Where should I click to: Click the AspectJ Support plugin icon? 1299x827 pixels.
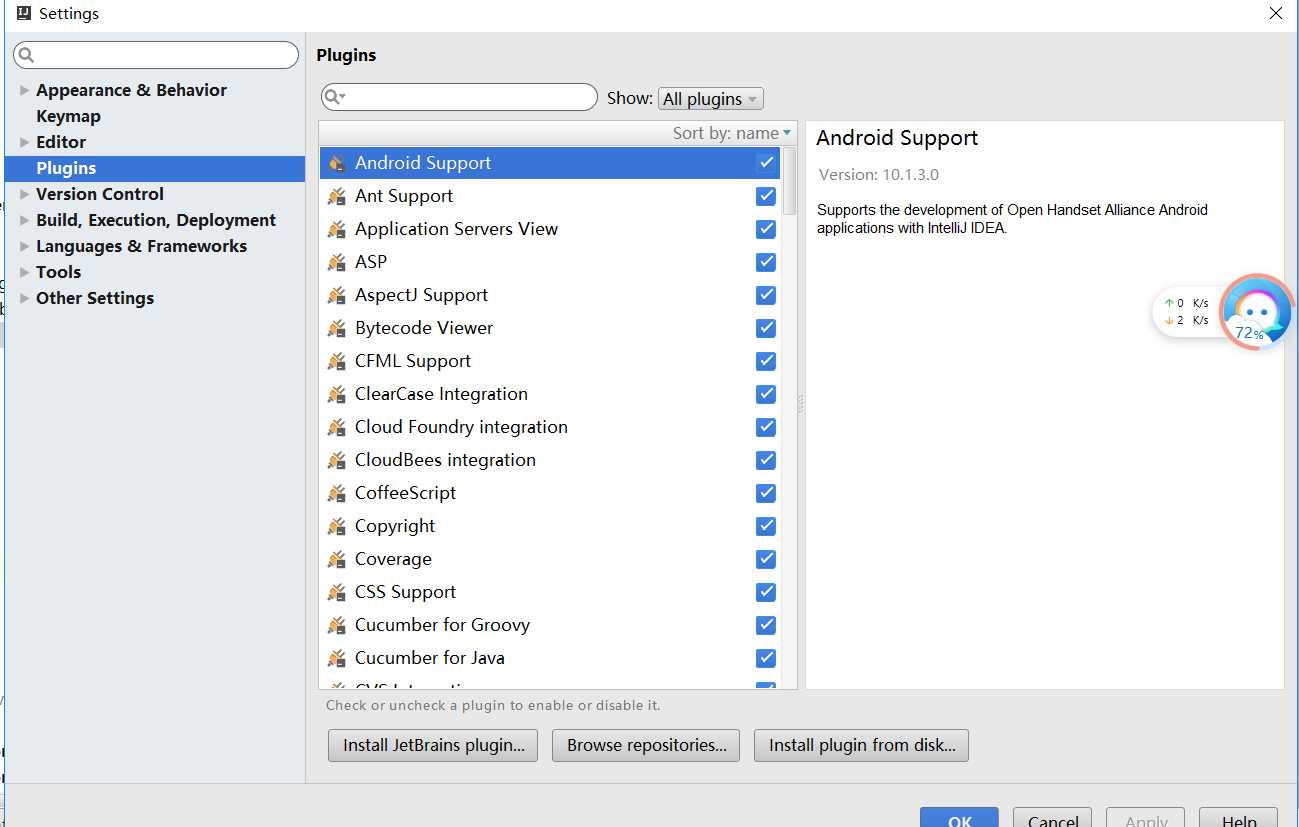point(336,295)
